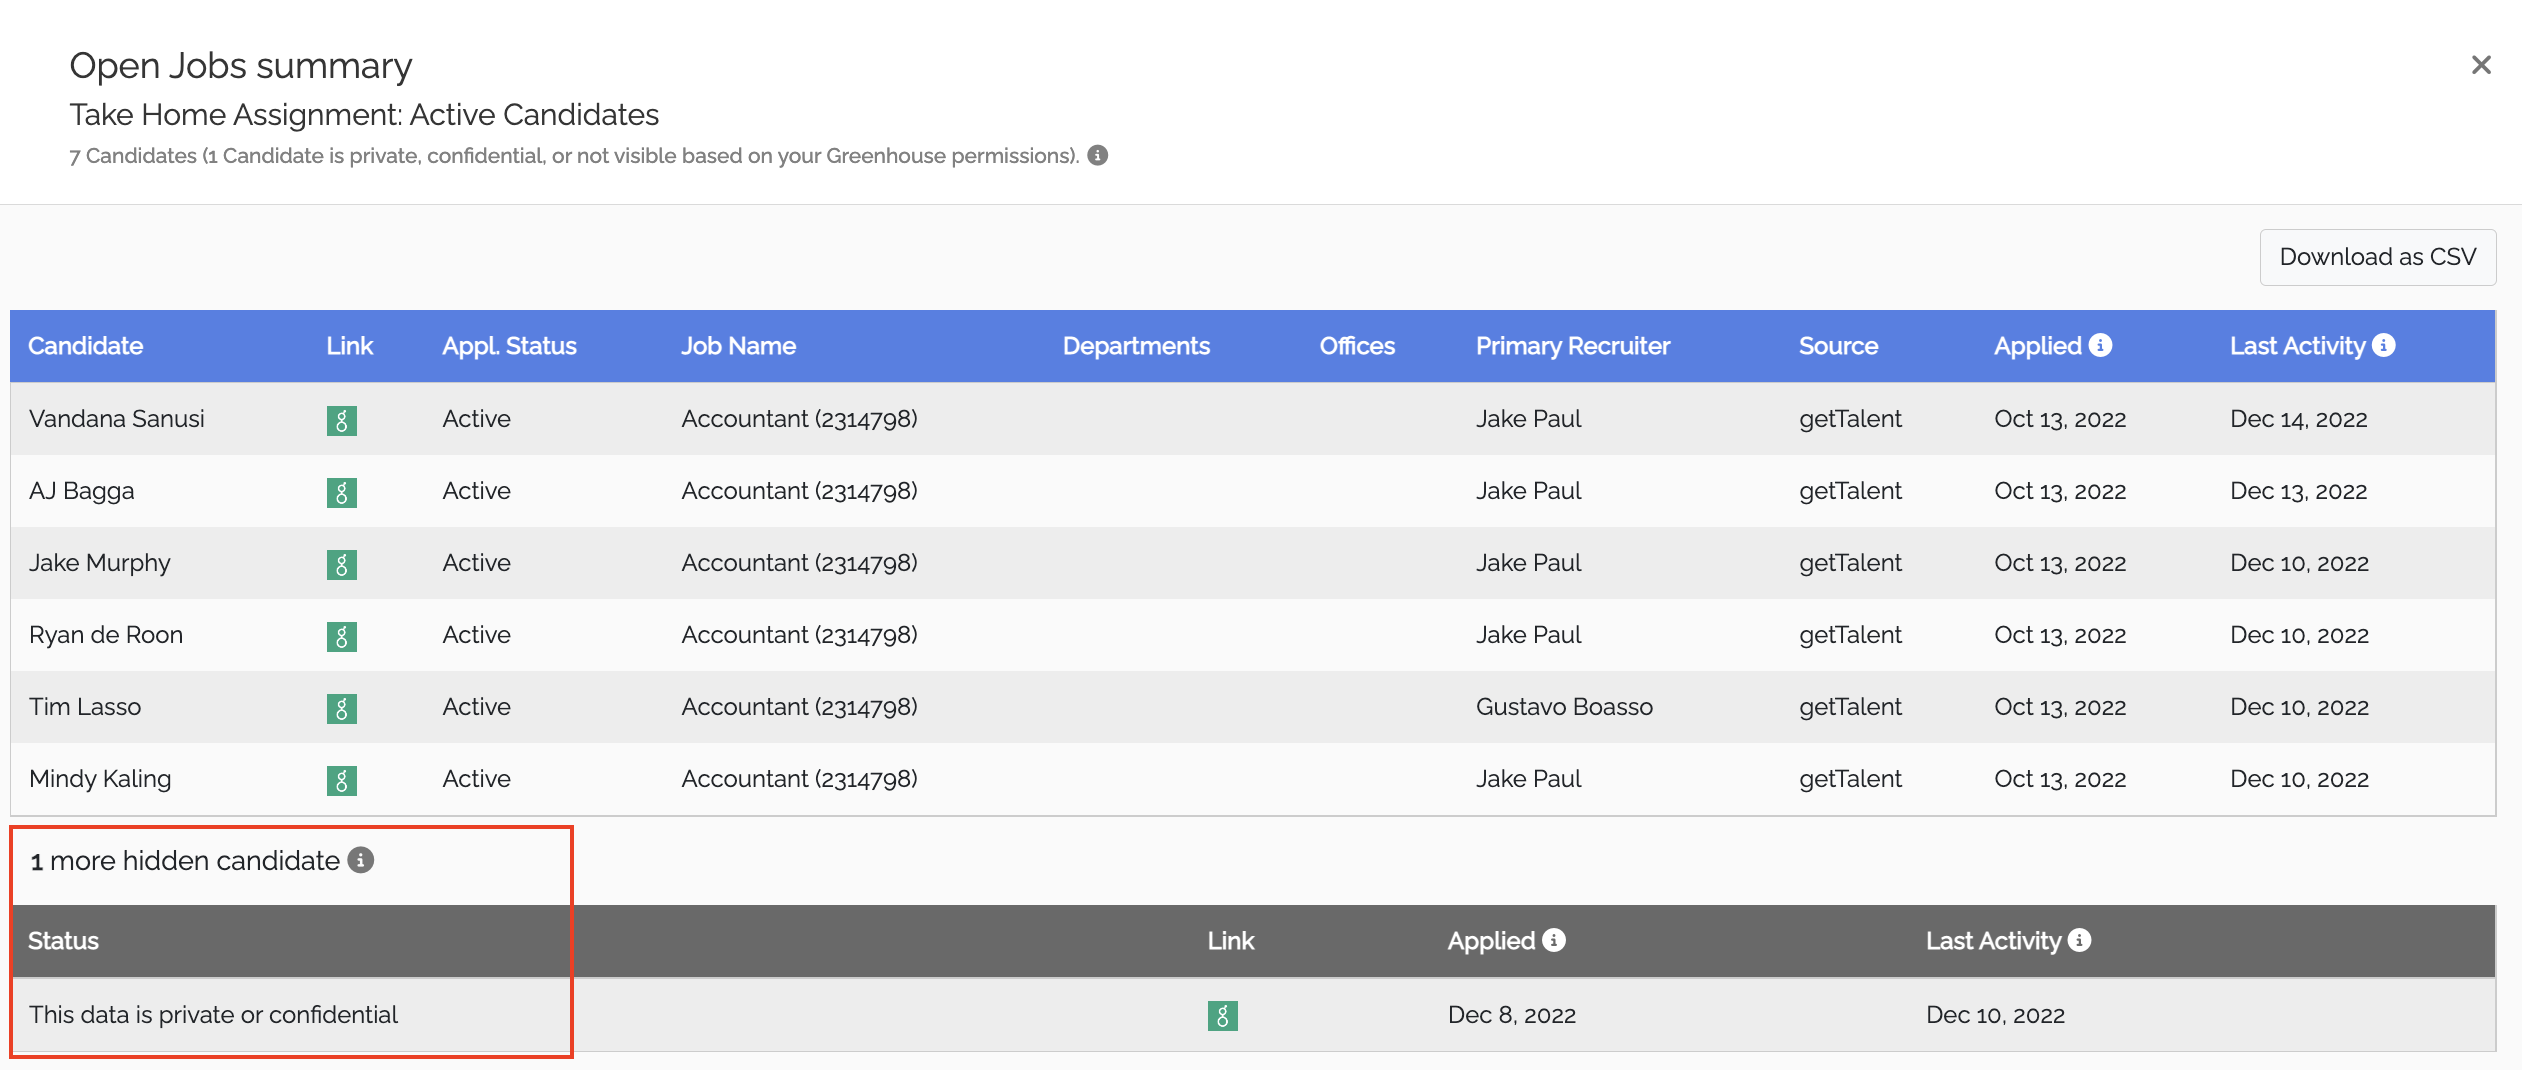The width and height of the screenshot is (2522, 1070).
Task: Open Greenhouse link icon for Tim Lasso
Action: click(x=341, y=708)
